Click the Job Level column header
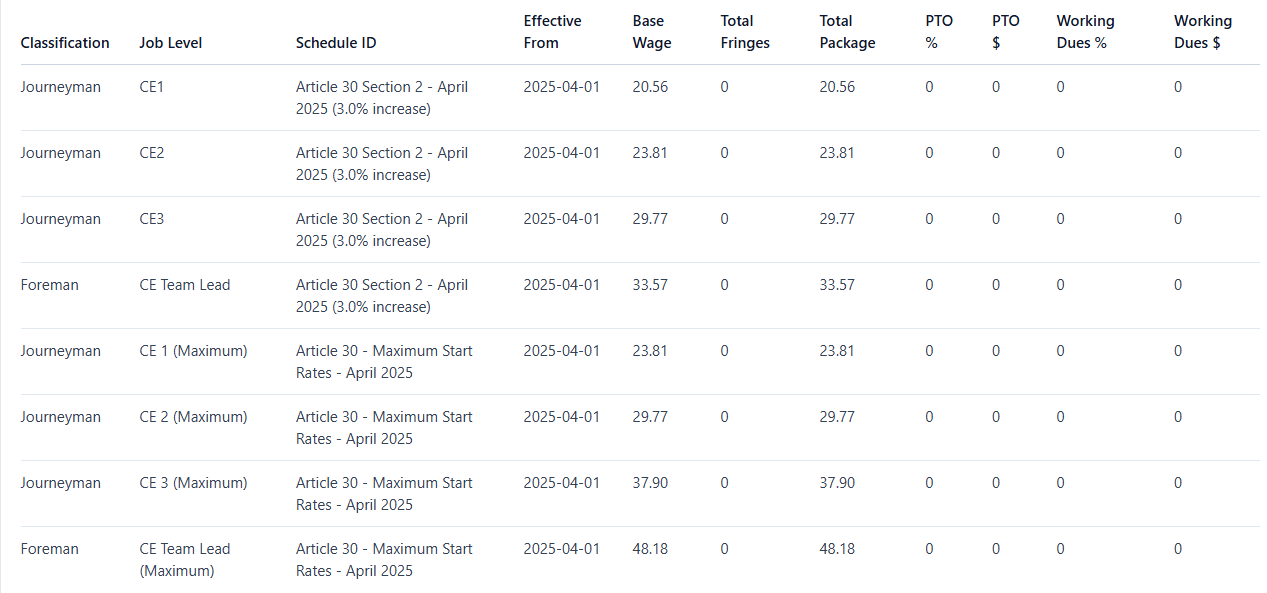Image resolution: width=1267 pixels, height=593 pixels. click(169, 43)
